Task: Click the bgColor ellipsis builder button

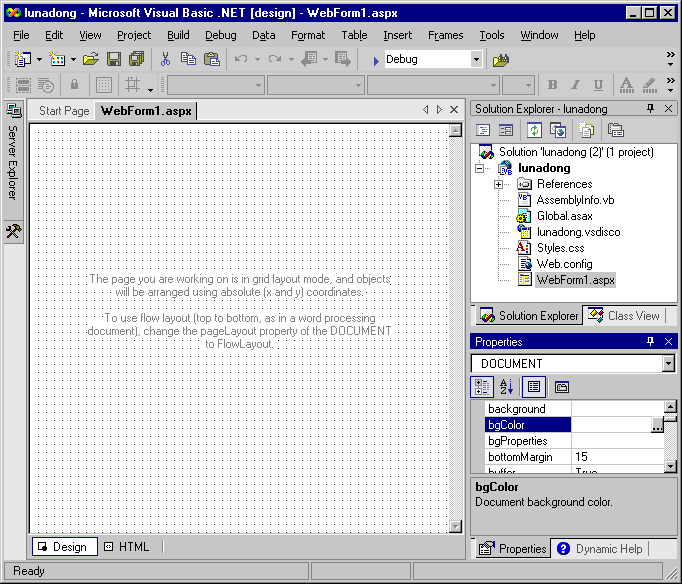Action: 657,425
